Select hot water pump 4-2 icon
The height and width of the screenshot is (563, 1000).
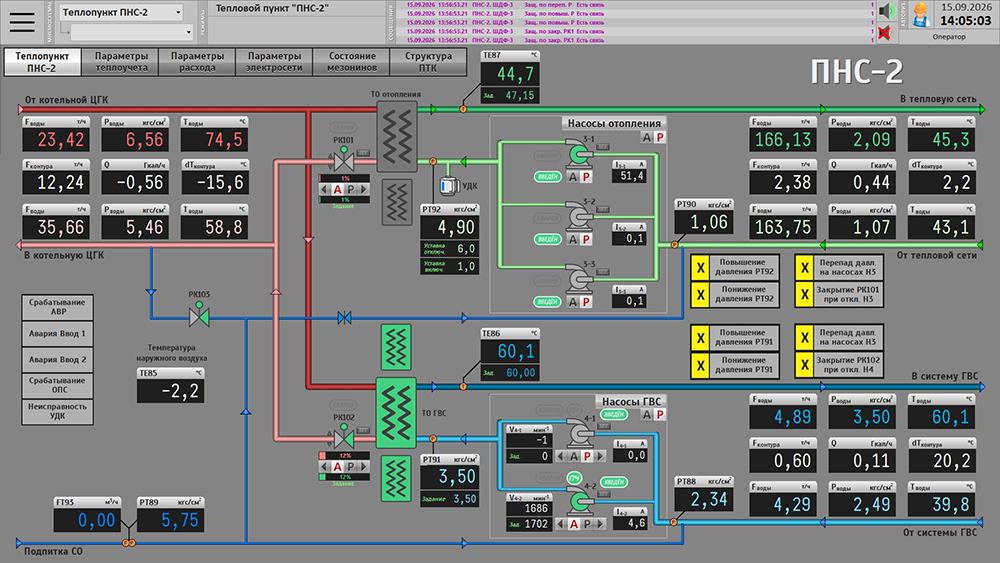coord(579,501)
